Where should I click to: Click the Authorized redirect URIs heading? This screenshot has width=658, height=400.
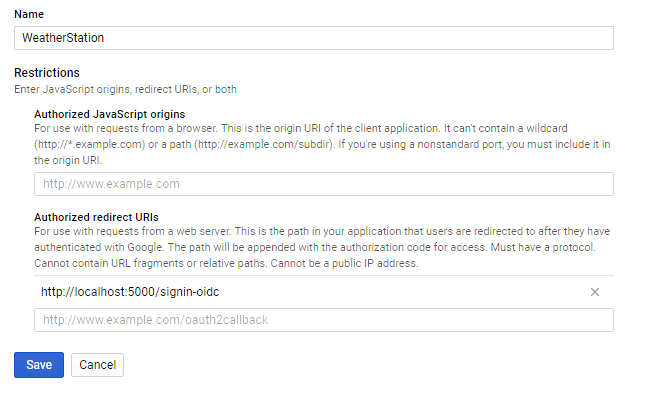click(97, 217)
